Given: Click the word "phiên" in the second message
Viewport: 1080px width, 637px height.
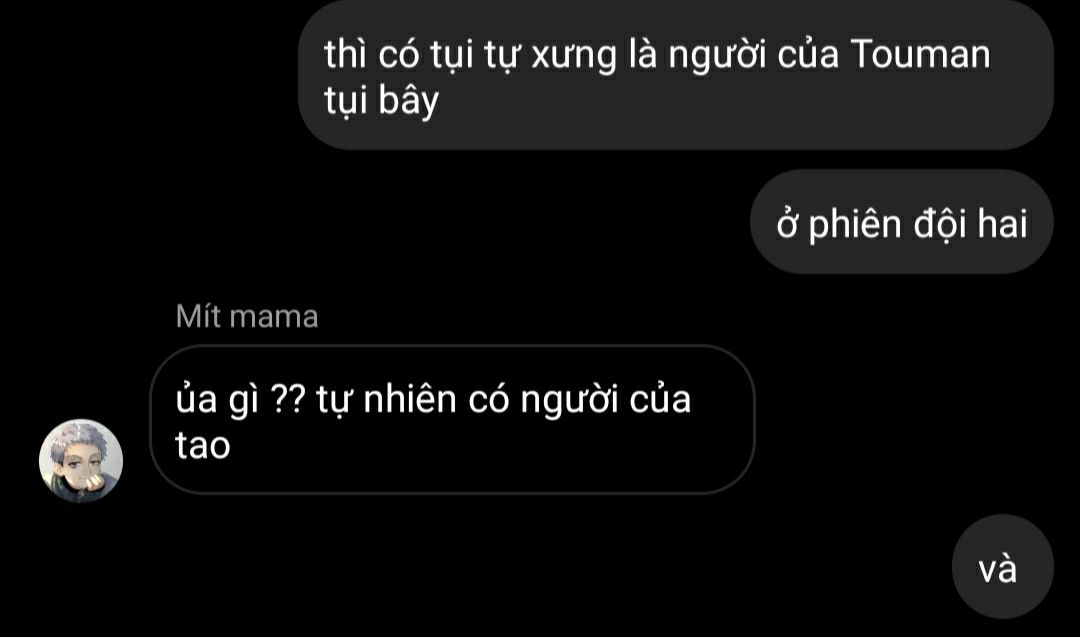Looking at the screenshot, I should point(855,224).
